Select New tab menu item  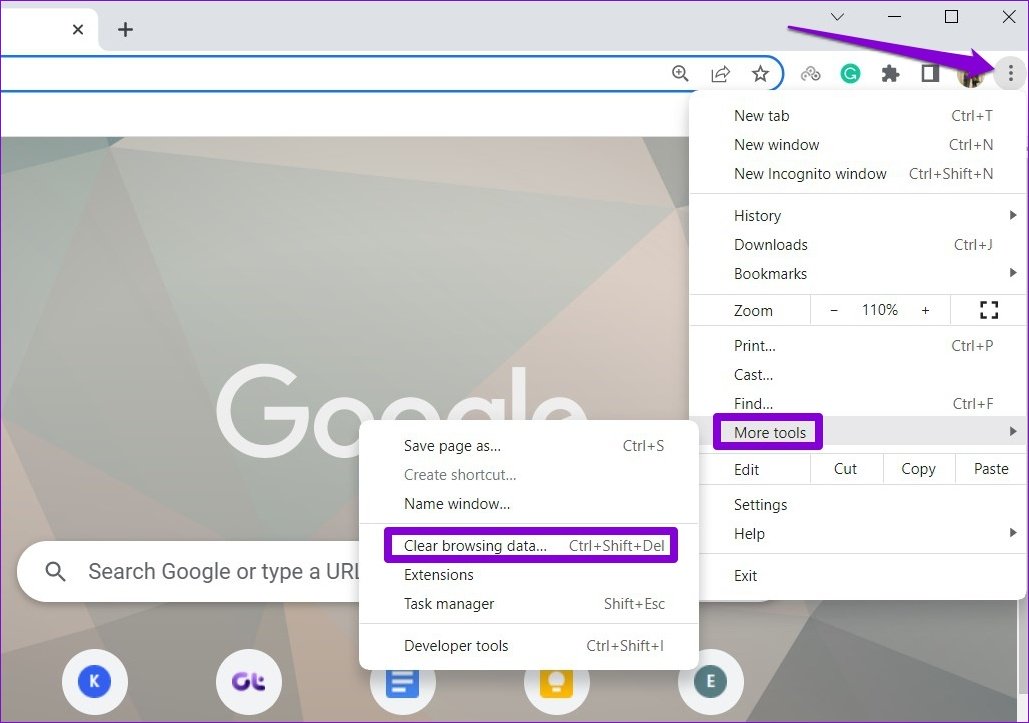858,115
